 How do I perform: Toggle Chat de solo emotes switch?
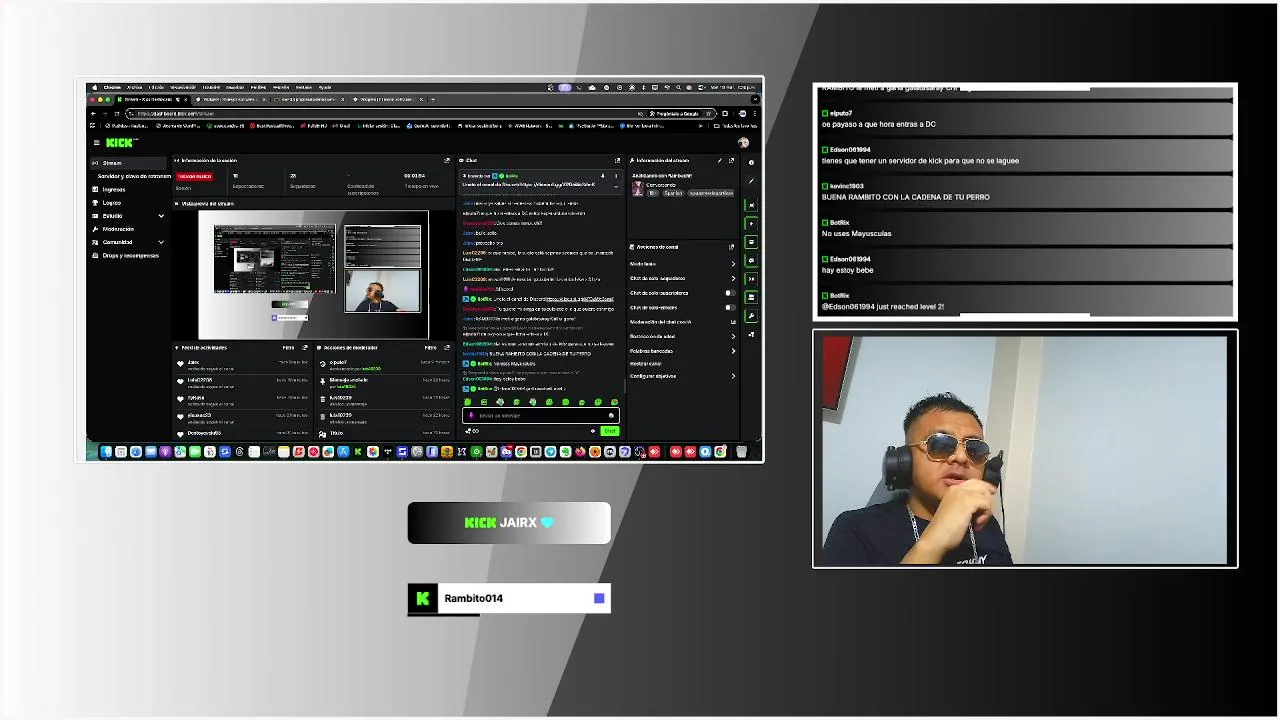(x=730, y=308)
